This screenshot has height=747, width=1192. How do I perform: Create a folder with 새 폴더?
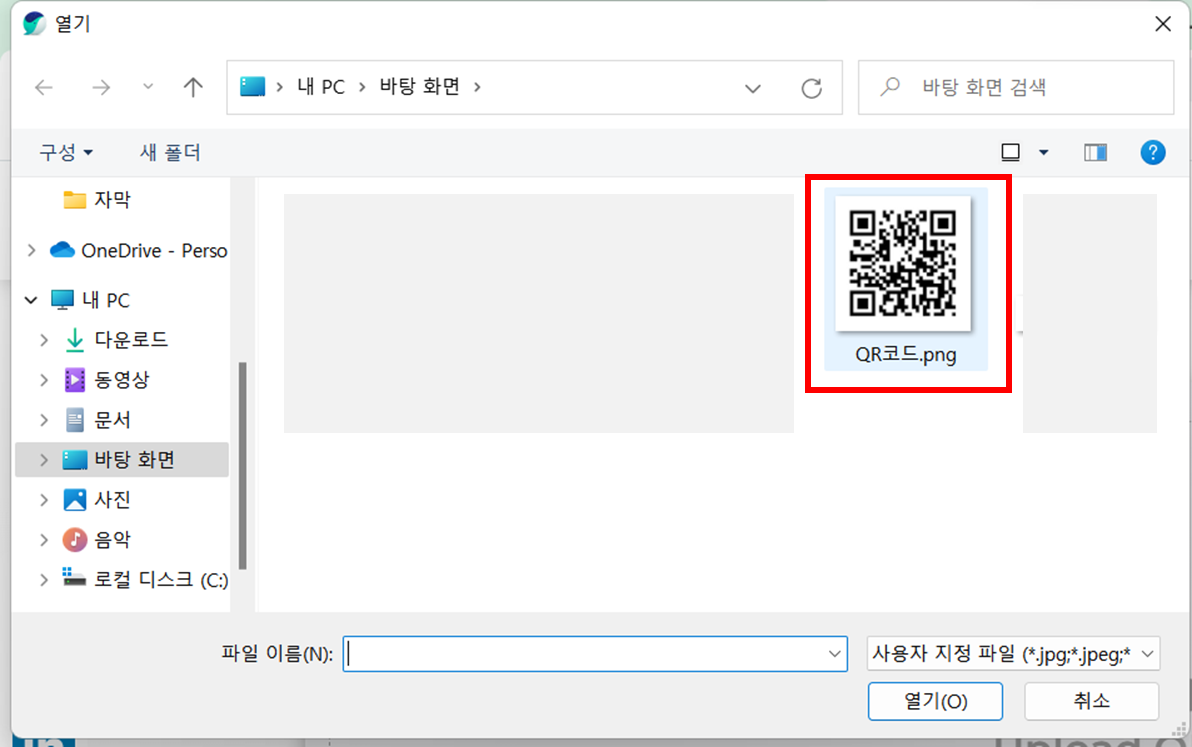click(x=170, y=152)
